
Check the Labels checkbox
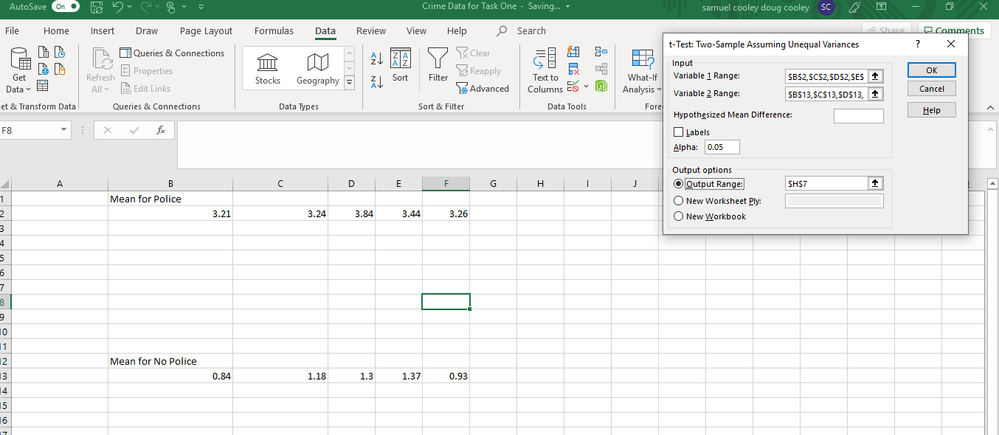coord(679,132)
